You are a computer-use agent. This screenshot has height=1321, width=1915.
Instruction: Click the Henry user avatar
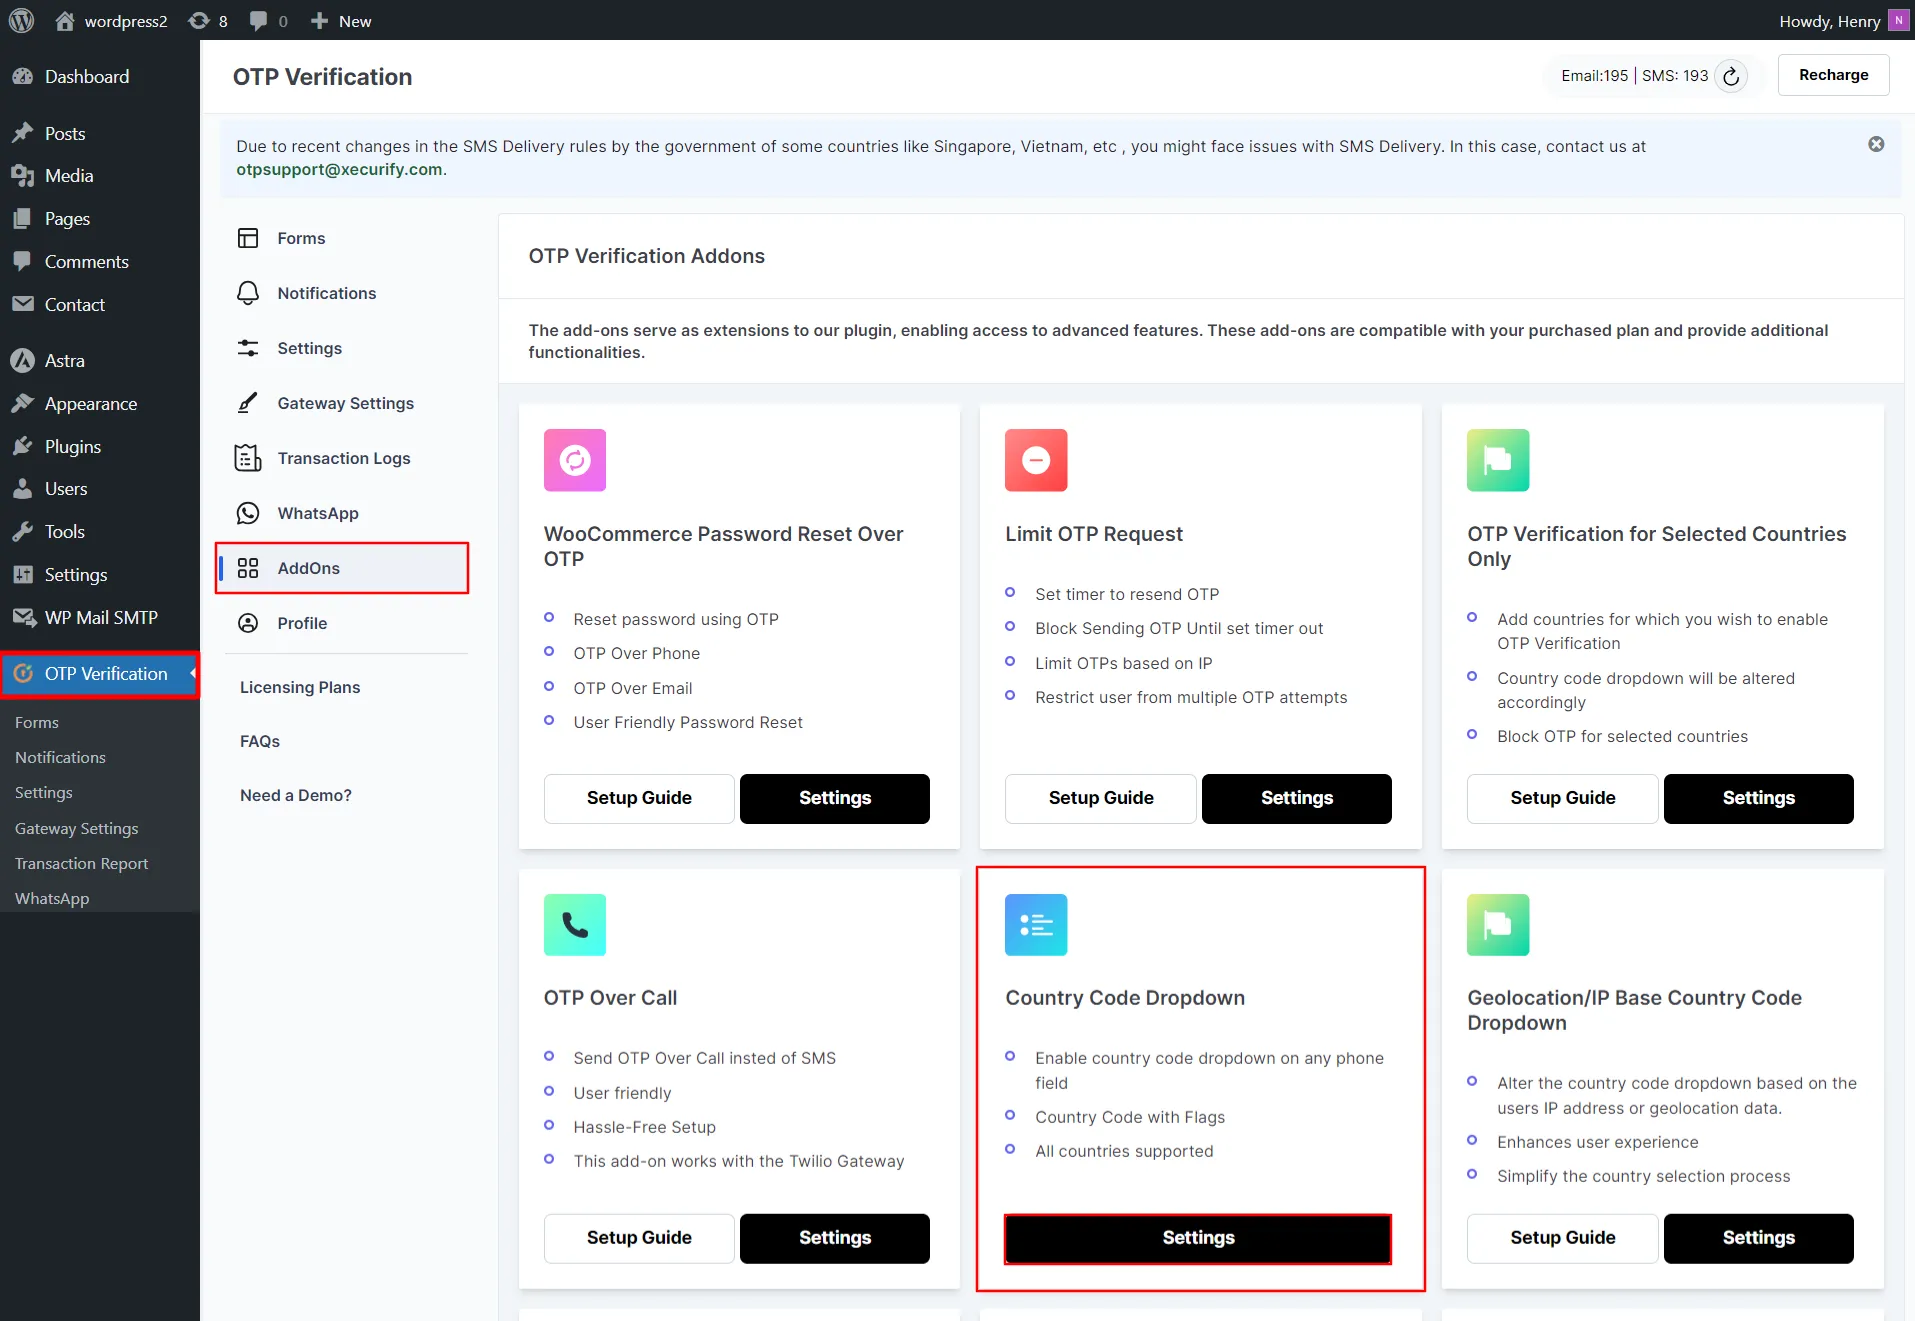[x=1897, y=20]
